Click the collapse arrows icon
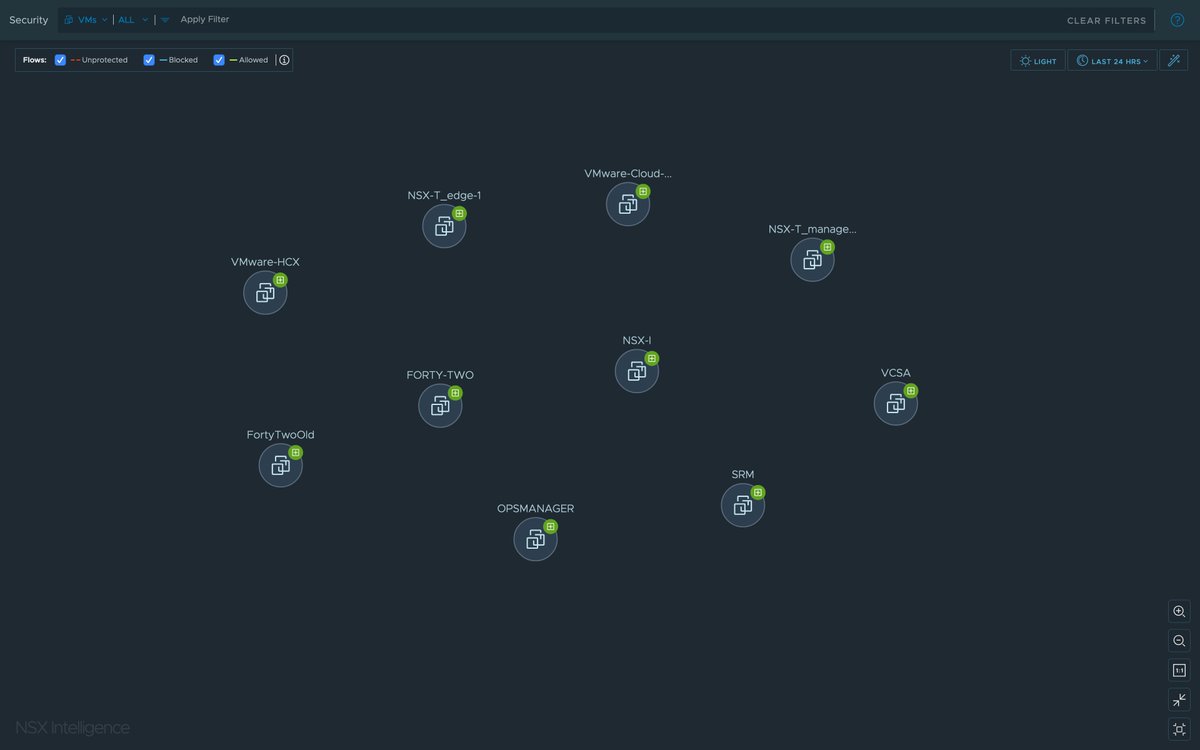The image size is (1200, 750). click(1179, 700)
